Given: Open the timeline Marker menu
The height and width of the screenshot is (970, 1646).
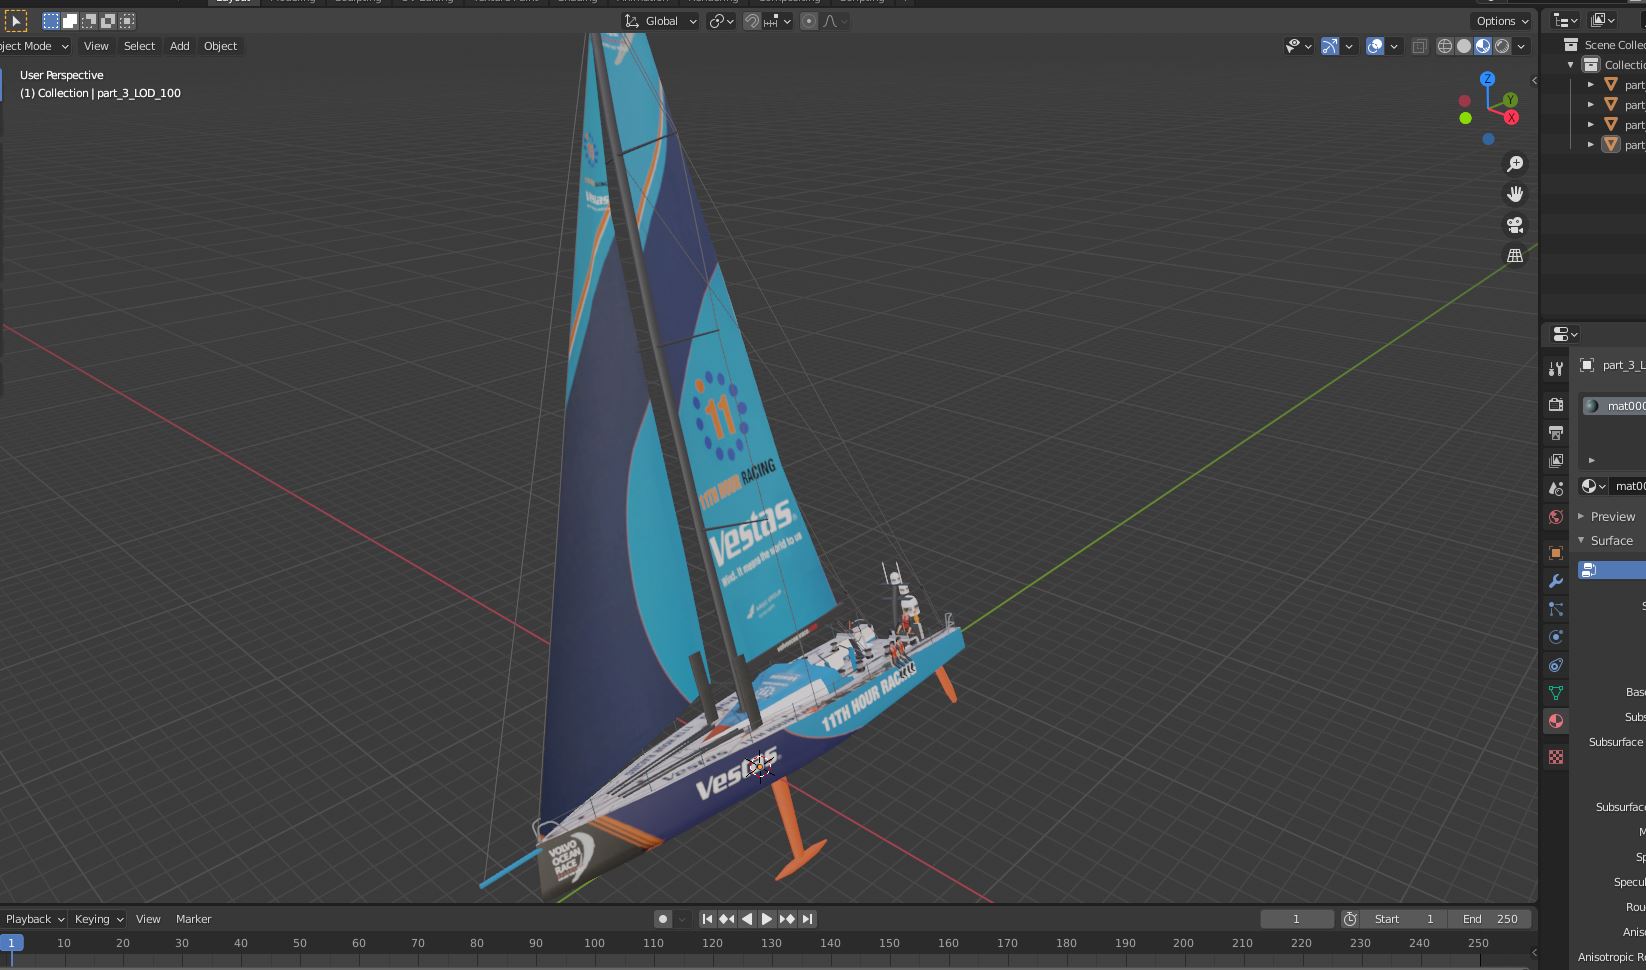Looking at the screenshot, I should pos(194,919).
